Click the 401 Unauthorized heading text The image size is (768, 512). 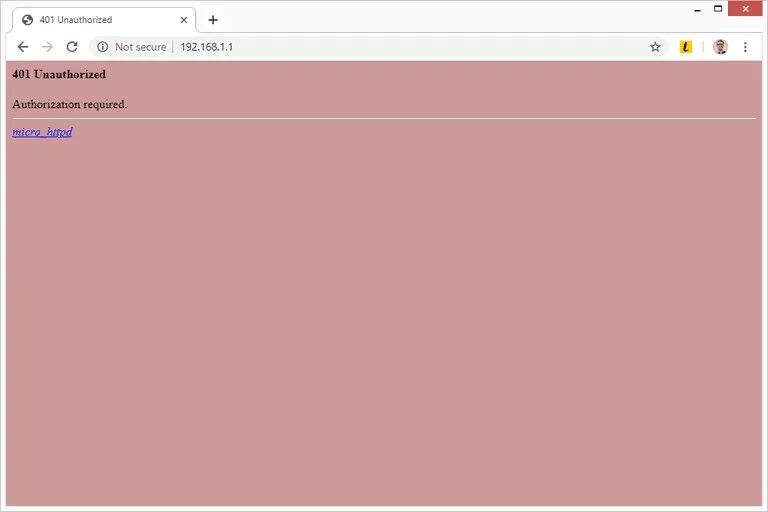pyautogui.click(x=59, y=74)
